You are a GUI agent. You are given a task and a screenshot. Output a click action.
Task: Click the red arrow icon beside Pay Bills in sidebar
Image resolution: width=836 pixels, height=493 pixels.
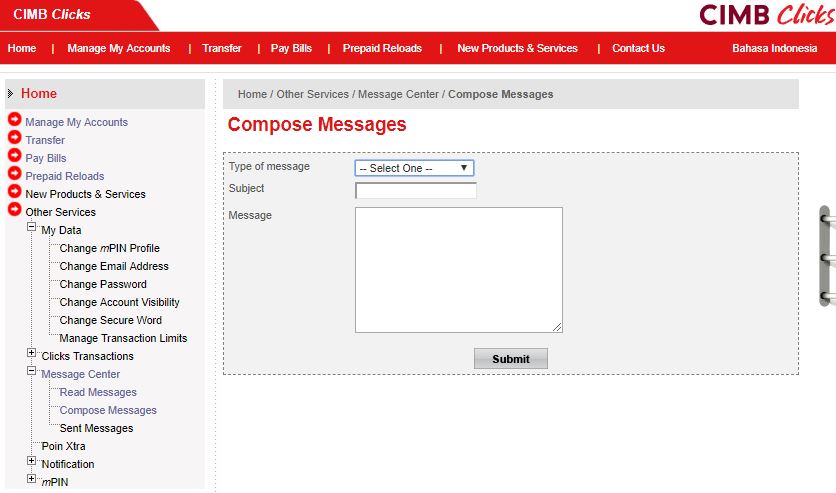tap(14, 156)
